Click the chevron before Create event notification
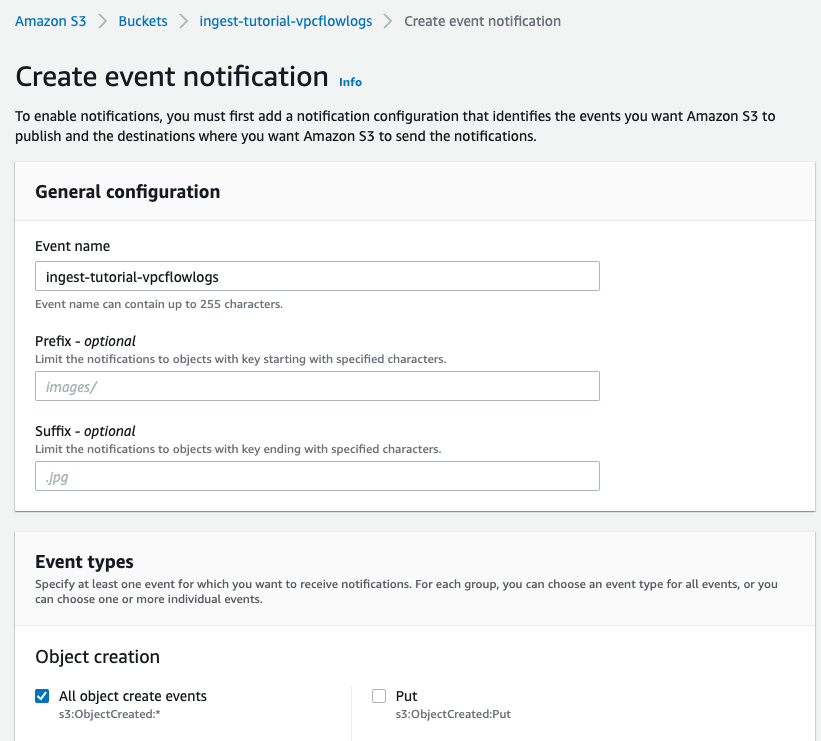This screenshot has width=821, height=741. (x=388, y=20)
